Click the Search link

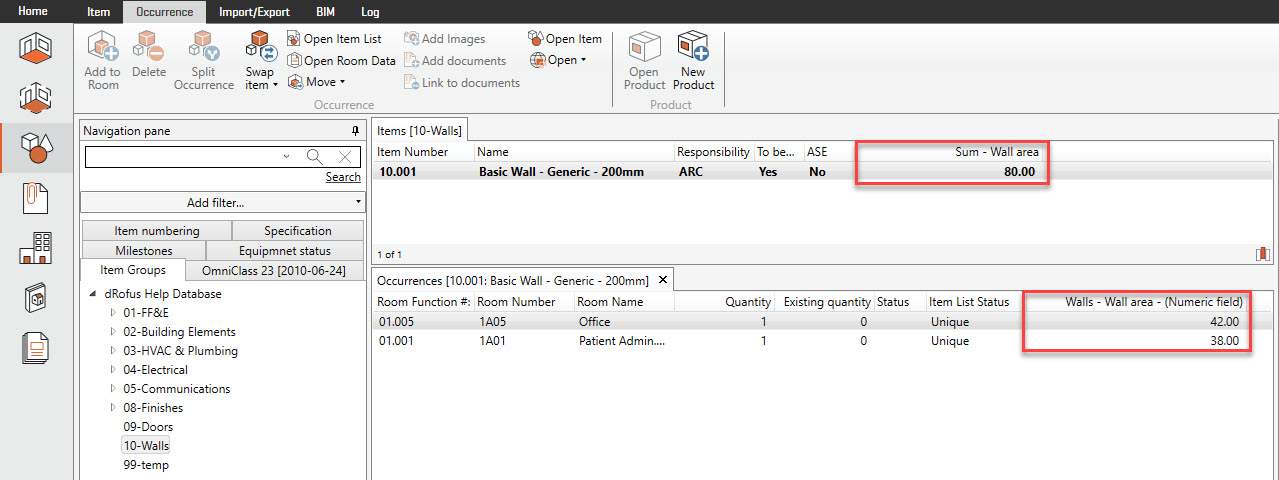(x=343, y=177)
